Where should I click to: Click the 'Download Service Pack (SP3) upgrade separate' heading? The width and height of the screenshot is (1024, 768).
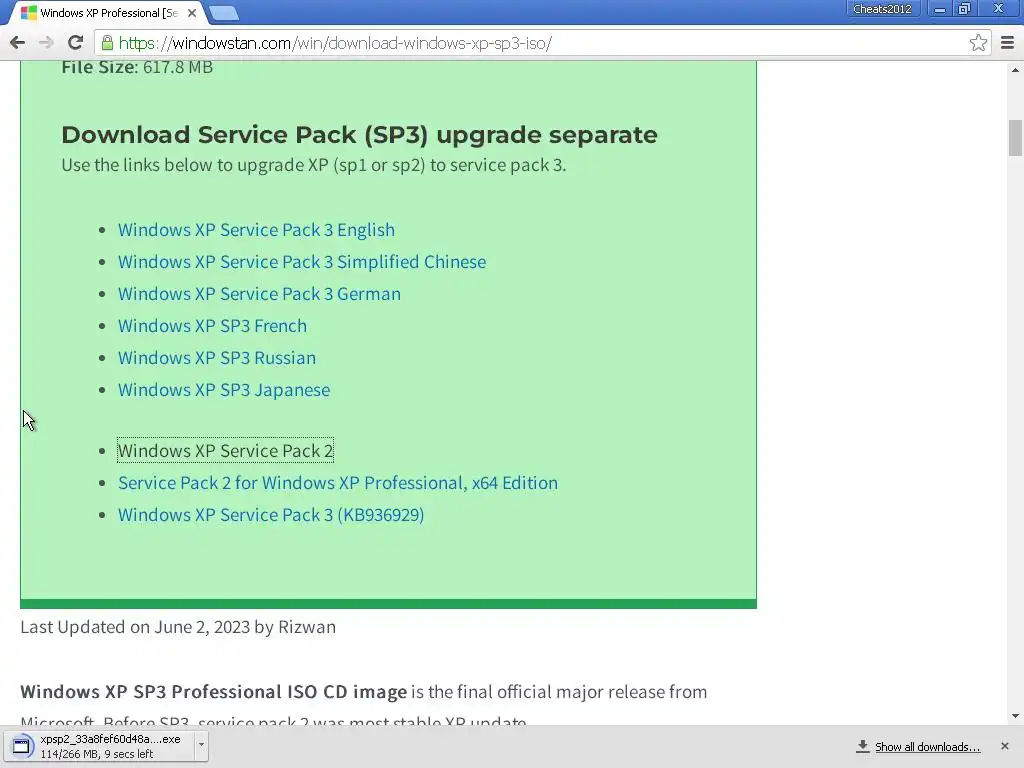[x=359, y=135]
